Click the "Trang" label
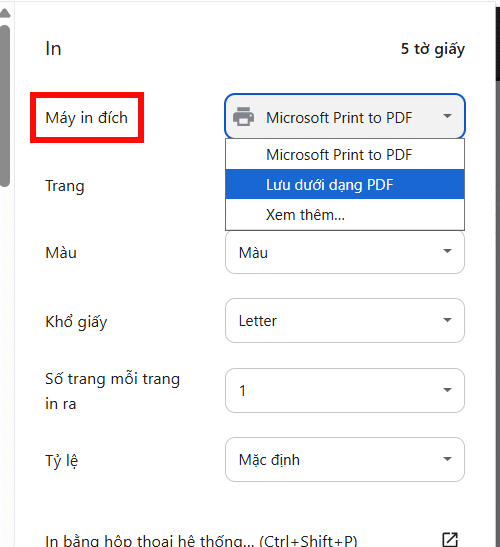500x547 pixels. [x=65, y=186]
